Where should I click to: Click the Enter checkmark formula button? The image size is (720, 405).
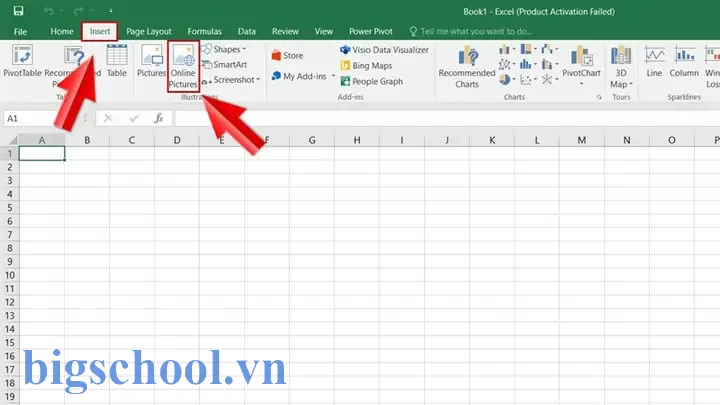(134, 118)
